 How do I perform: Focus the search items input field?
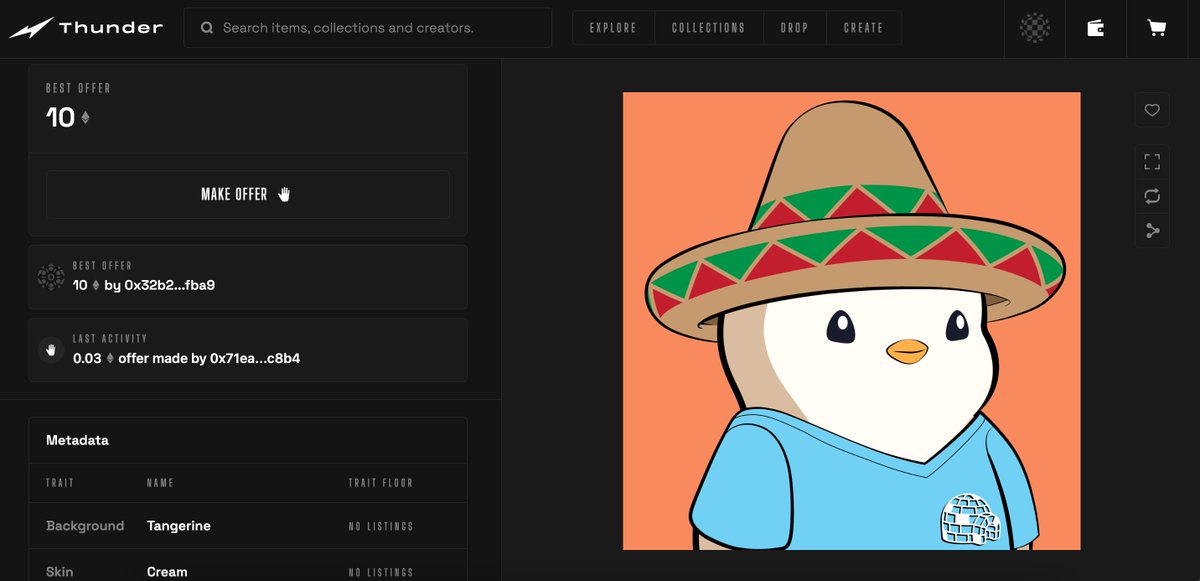point(367,28)
